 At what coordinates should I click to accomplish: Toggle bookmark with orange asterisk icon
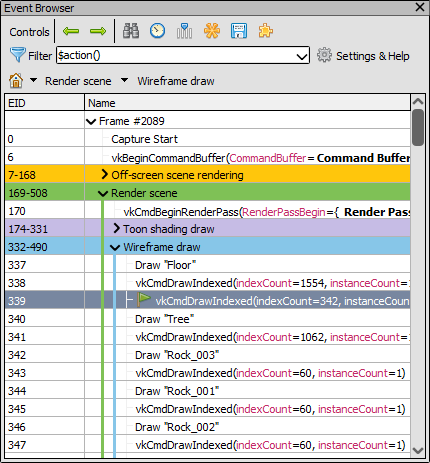pyautogui.click(x=212, y=31)
